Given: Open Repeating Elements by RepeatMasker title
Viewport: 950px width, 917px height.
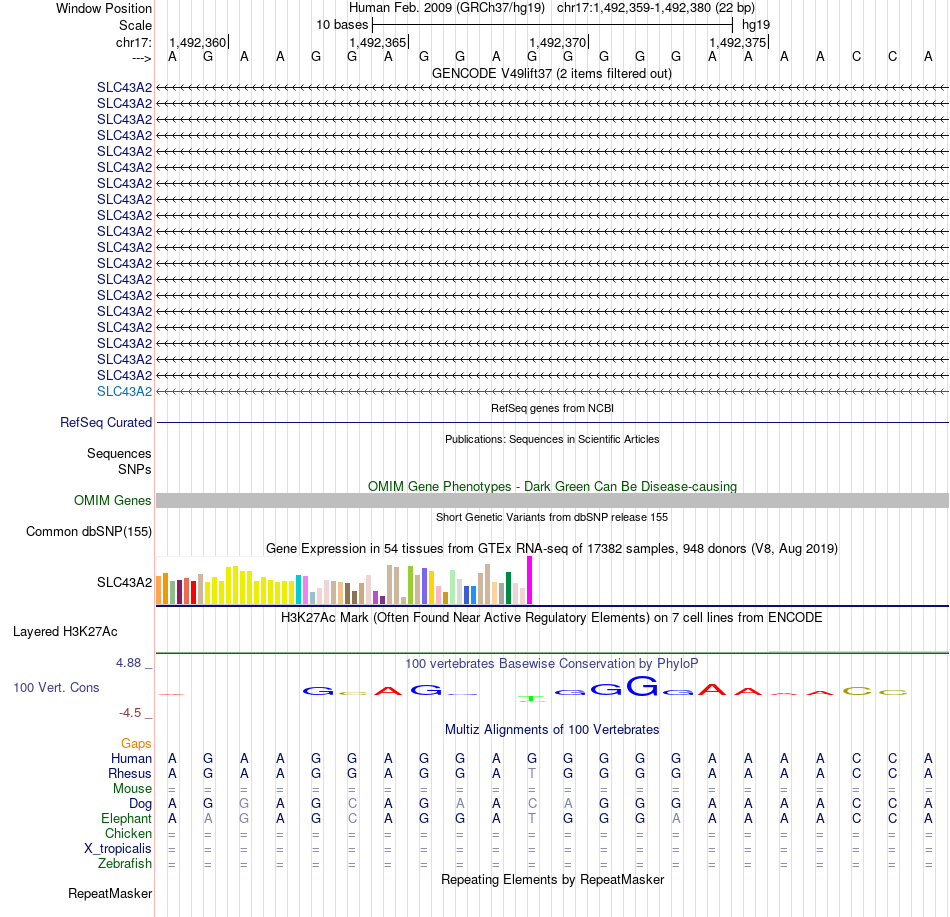Looking at the screenshot, I should (552, 879).
